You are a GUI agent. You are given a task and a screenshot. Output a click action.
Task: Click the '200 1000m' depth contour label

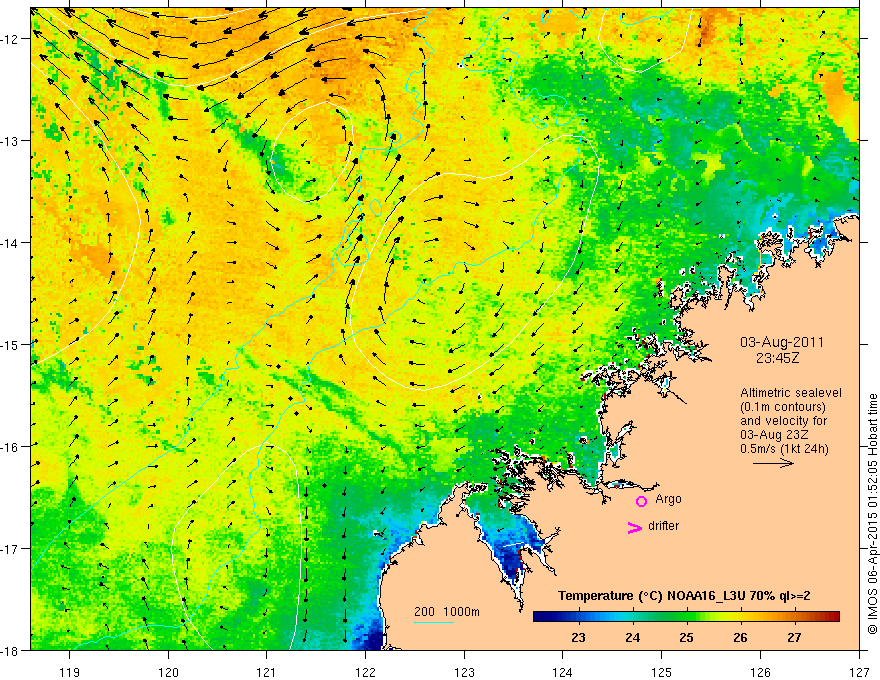tap(447, 612)
